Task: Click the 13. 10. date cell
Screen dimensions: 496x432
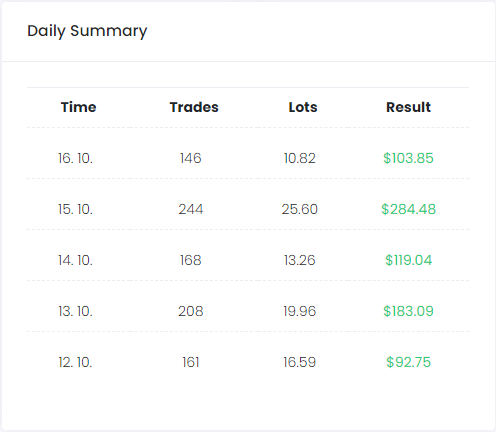Action: [x=75, y=311]
